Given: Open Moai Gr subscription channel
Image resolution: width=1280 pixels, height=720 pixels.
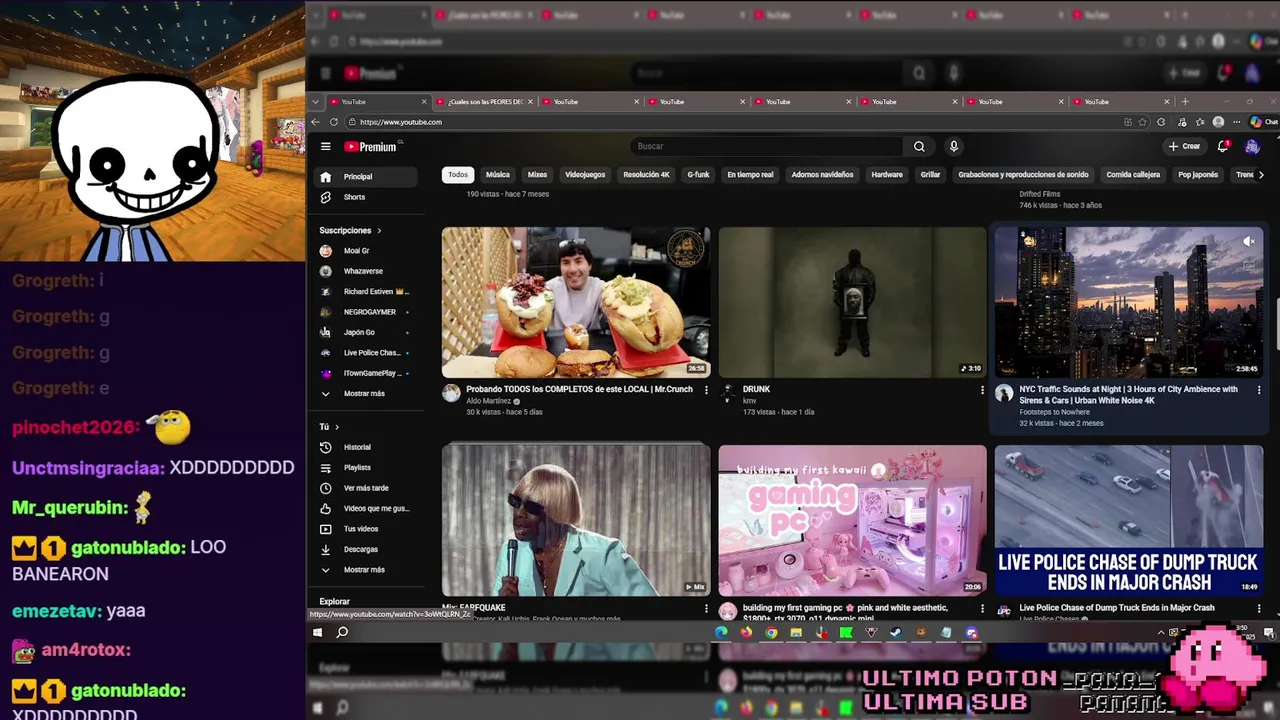Looking at the screenshot, I should pyautogui.click(x=364, y=251).
